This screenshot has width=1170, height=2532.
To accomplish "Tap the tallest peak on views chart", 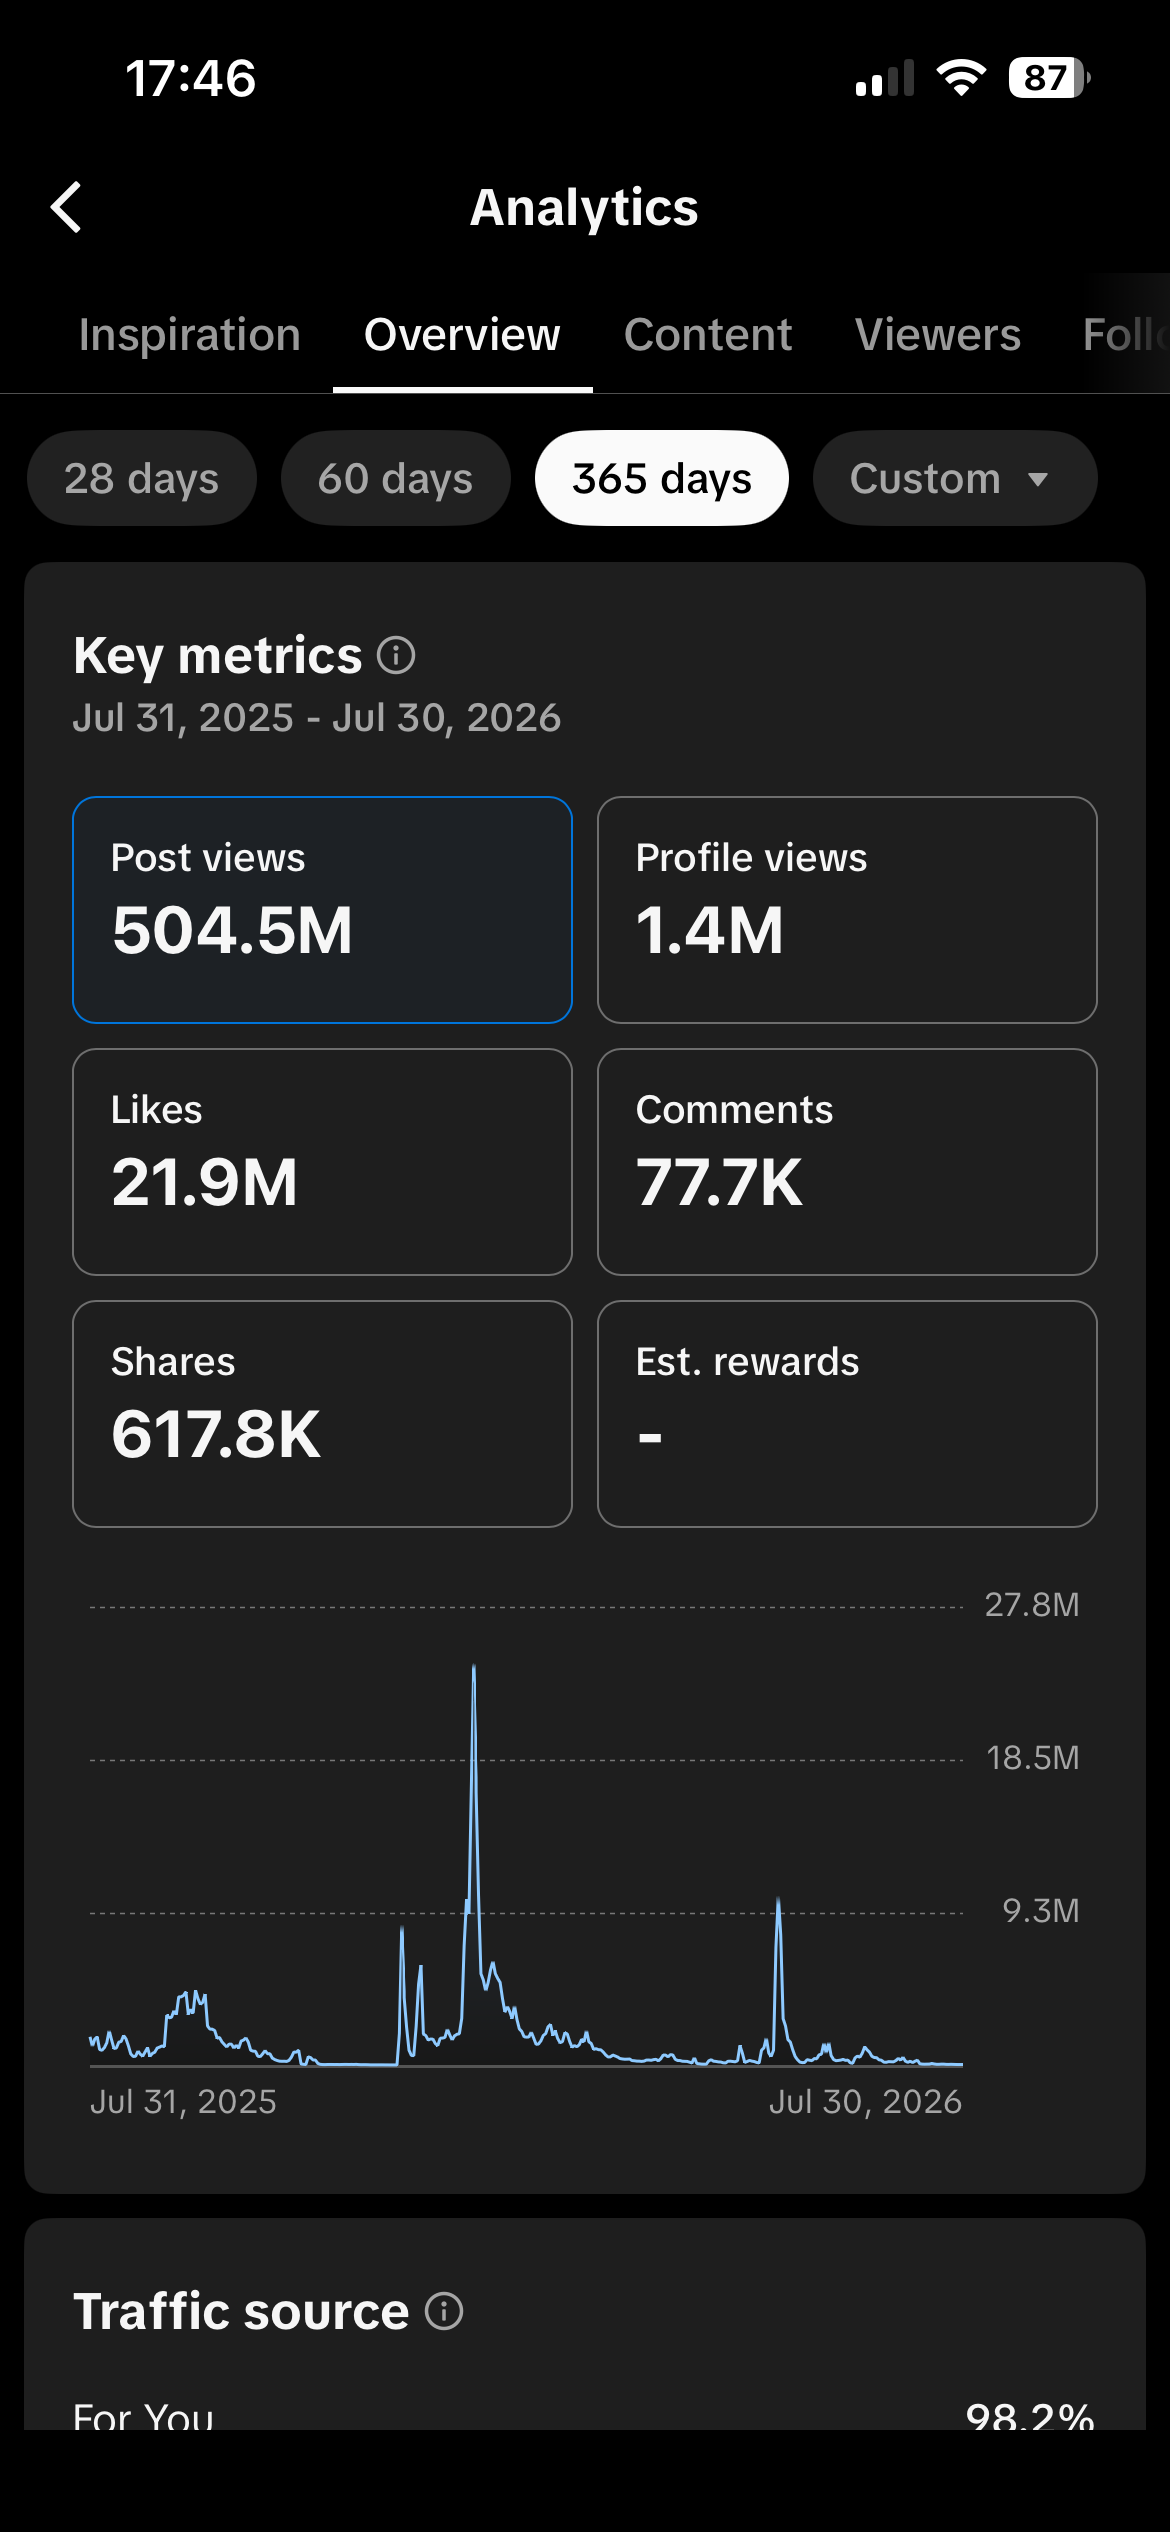I will pyautogui.click(x=474, y=1668).
